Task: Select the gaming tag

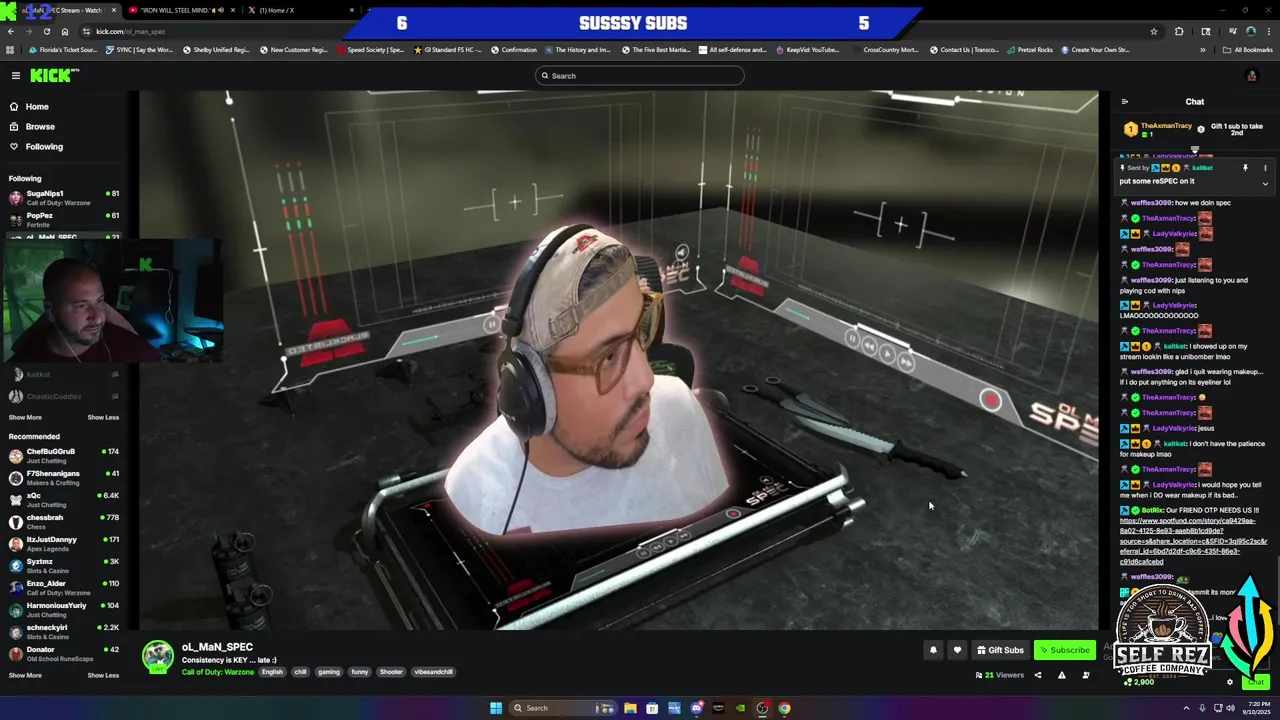Action: 329,672
